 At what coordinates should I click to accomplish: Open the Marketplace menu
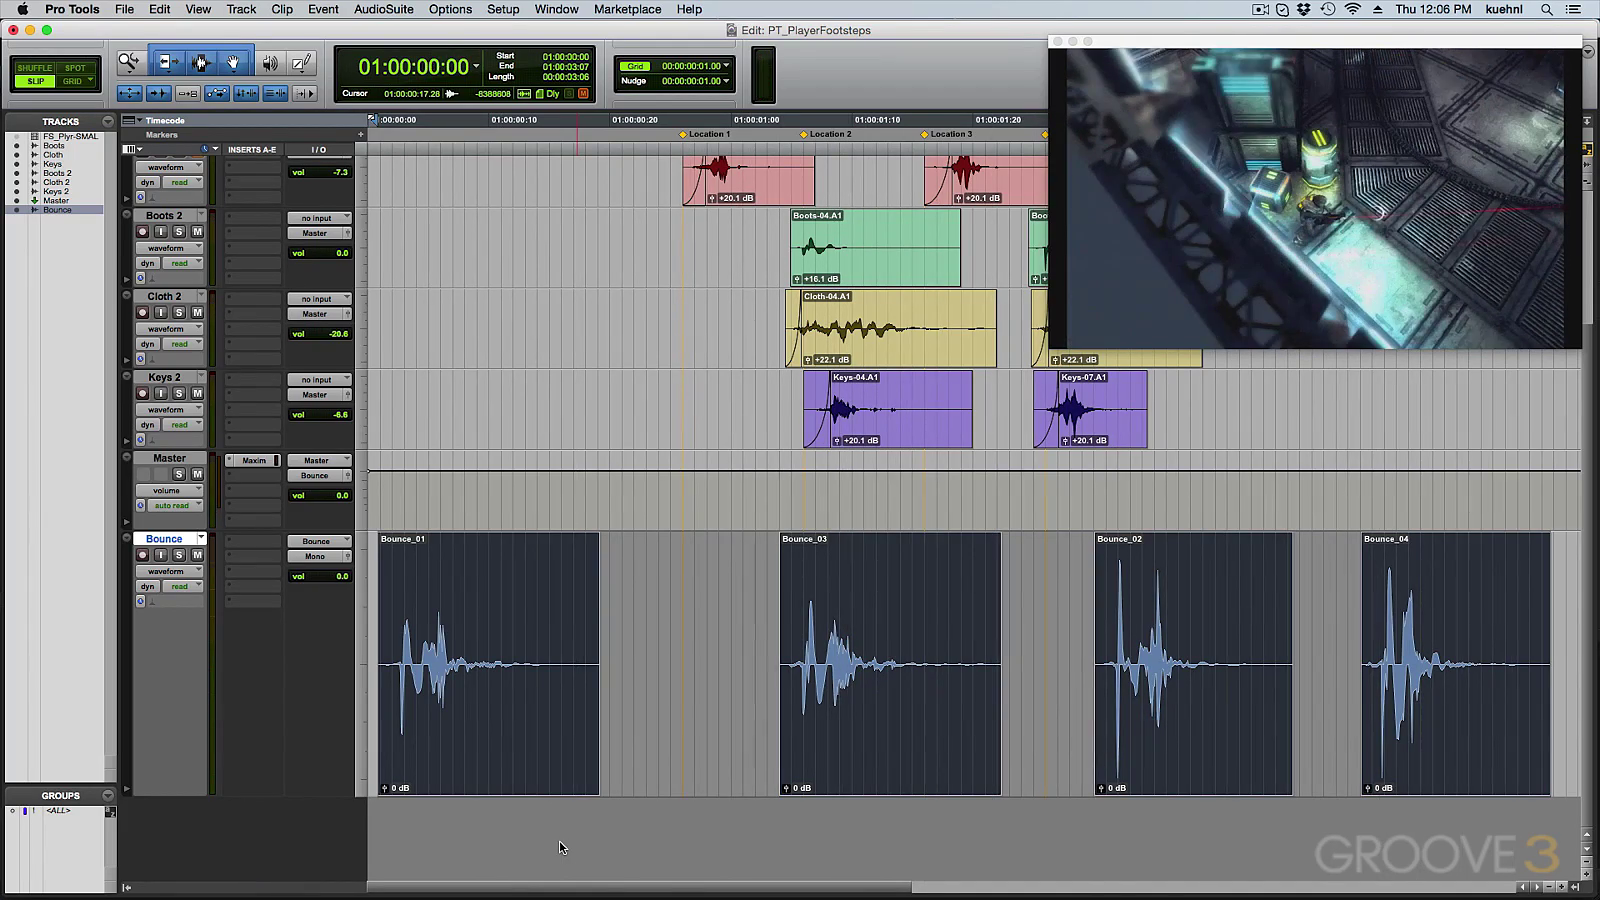(627, 9)
